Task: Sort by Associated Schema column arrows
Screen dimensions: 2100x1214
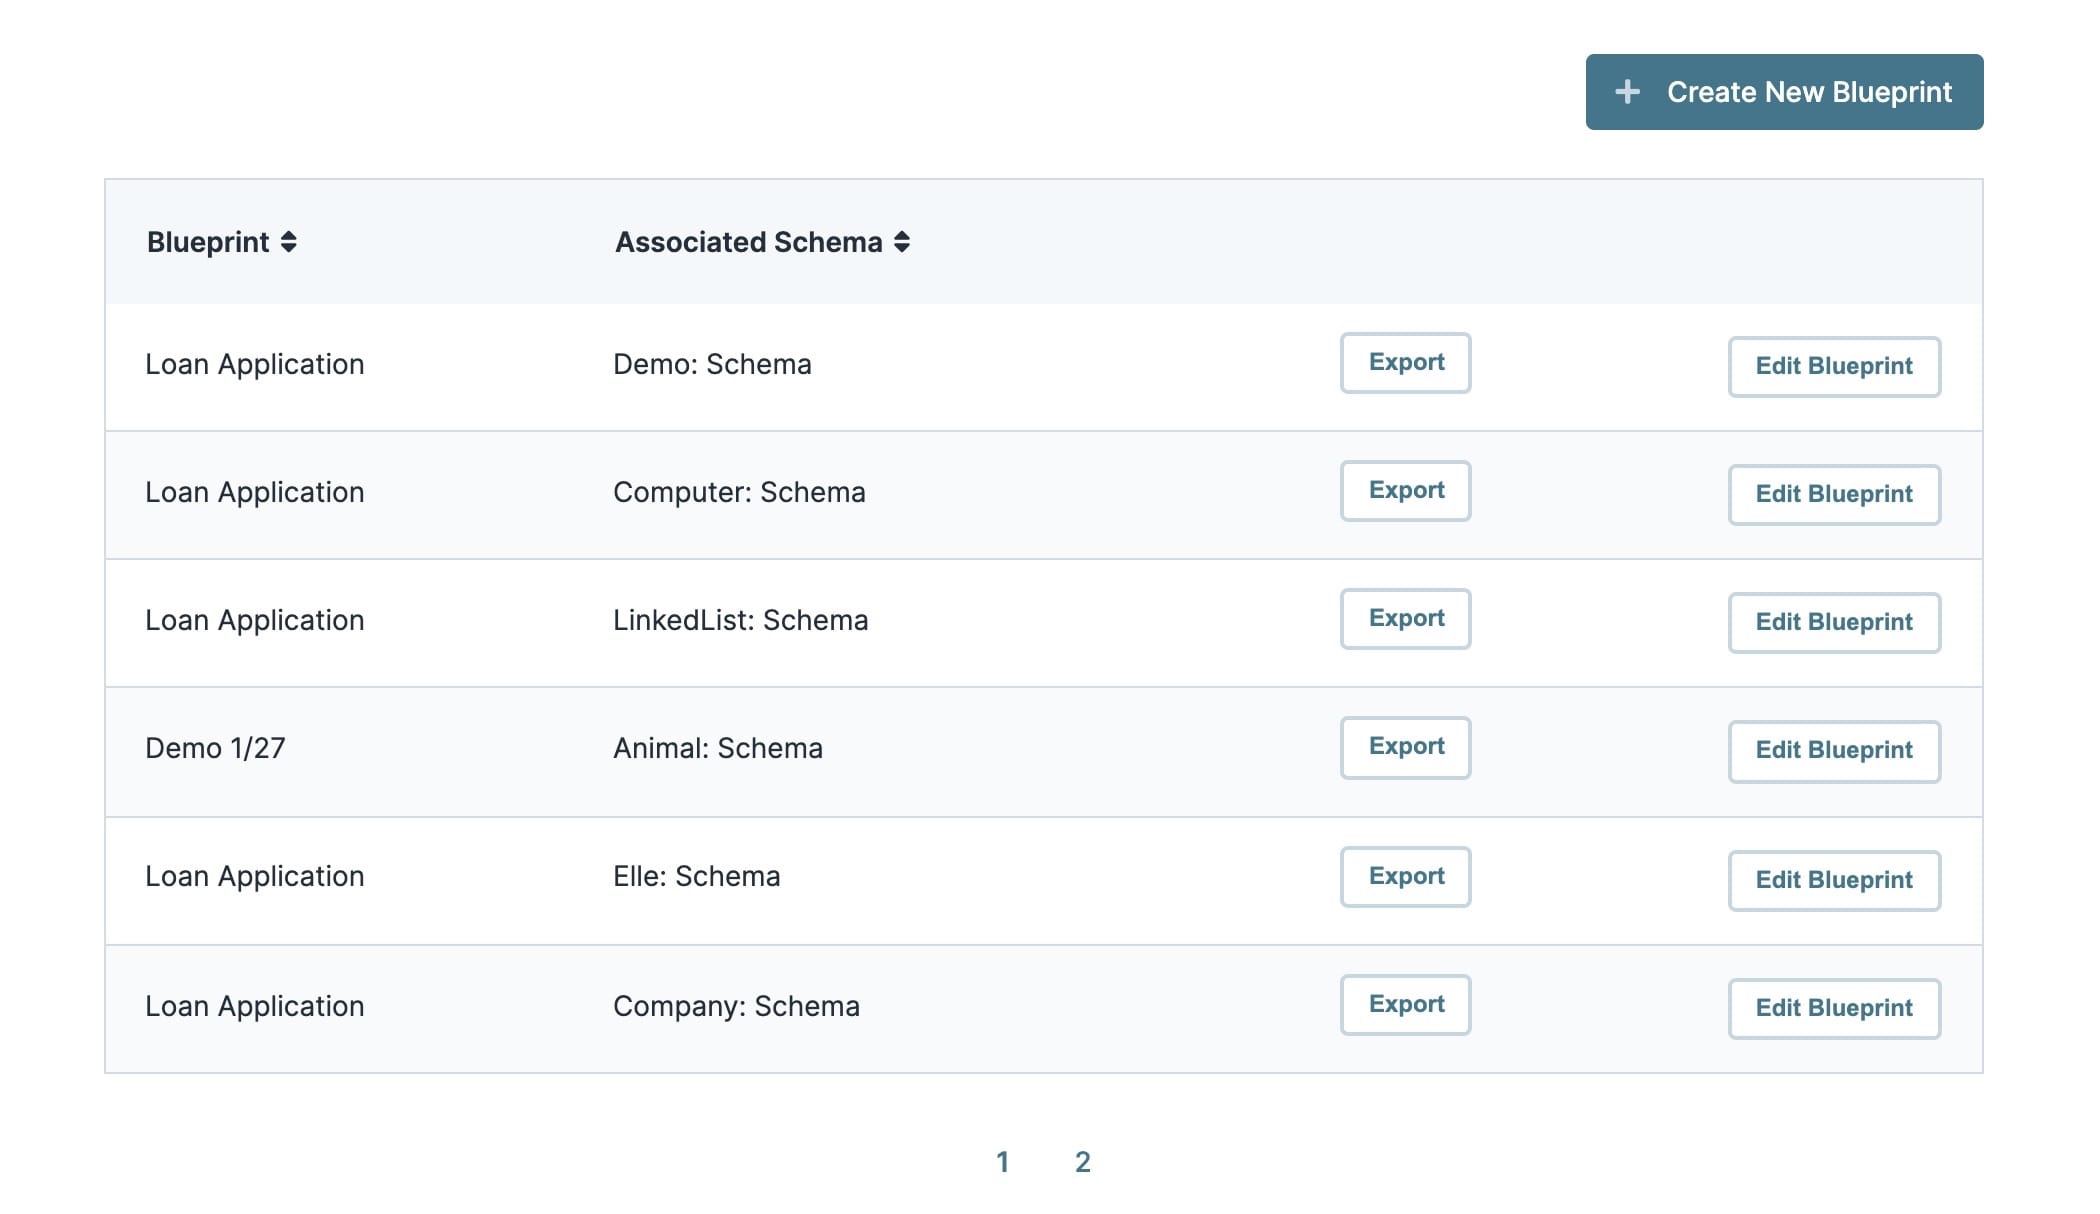Action: [x=902, y=242]
